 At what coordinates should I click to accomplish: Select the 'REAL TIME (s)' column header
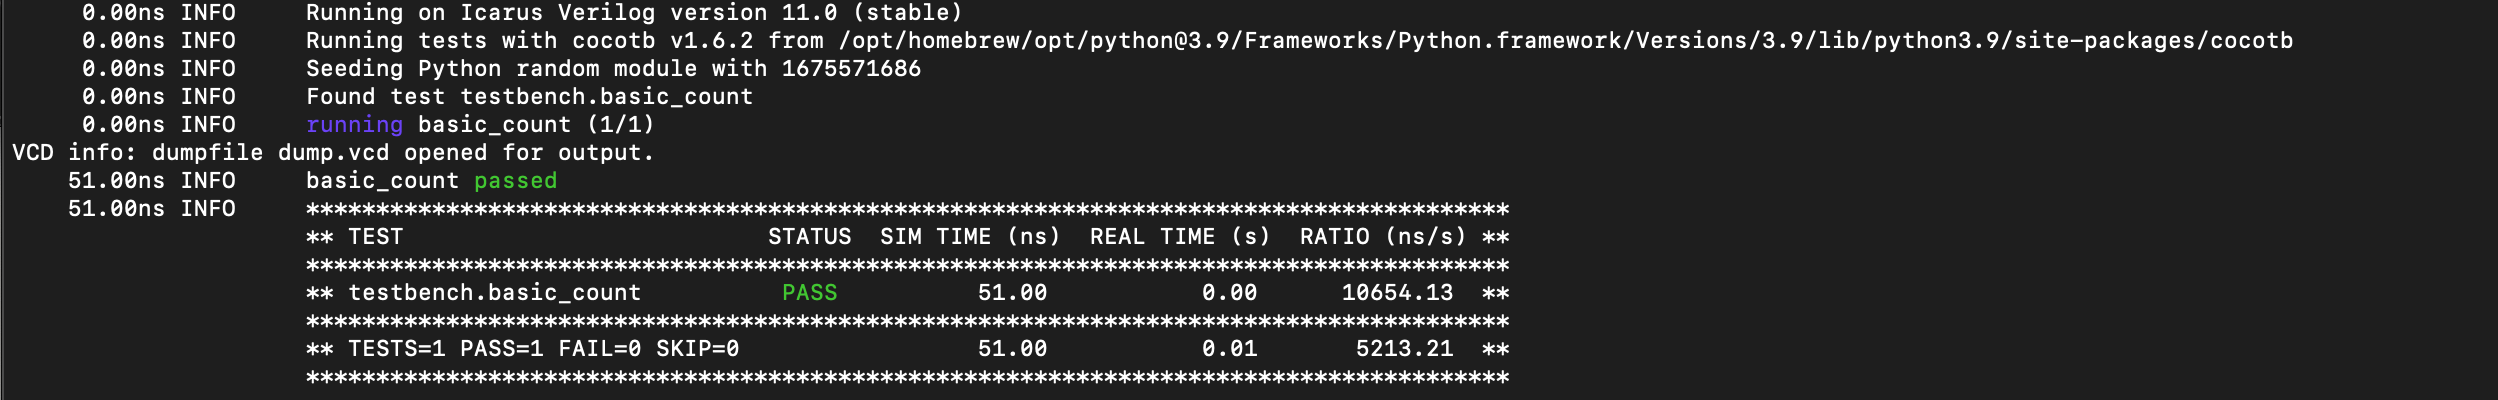click(1179, 237)
